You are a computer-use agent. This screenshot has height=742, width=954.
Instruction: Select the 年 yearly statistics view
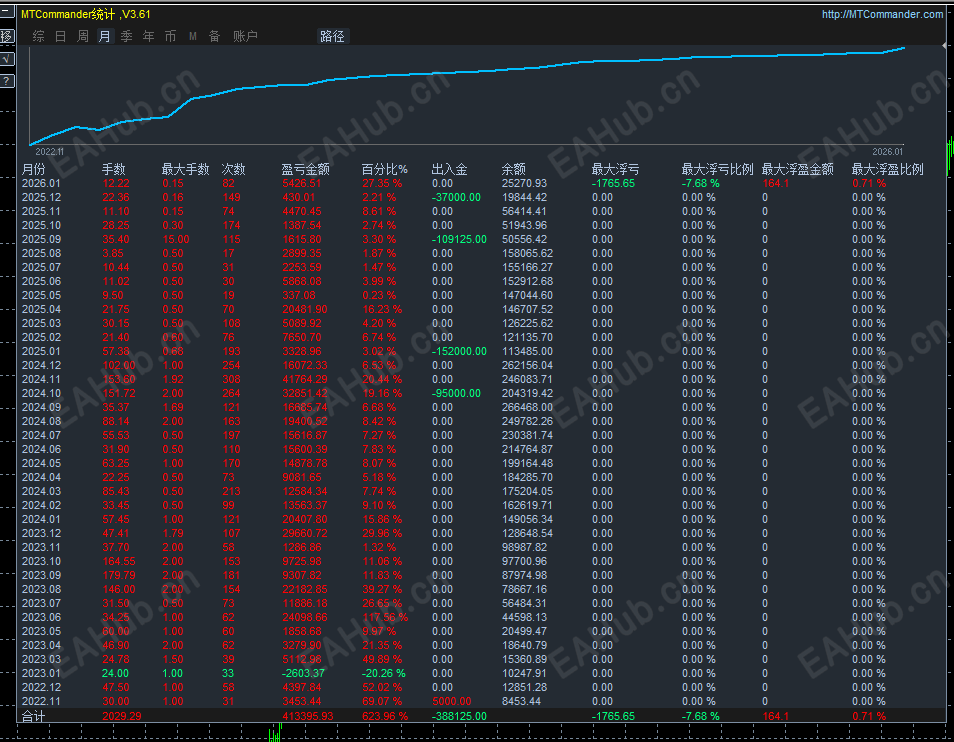pos(147,36)
